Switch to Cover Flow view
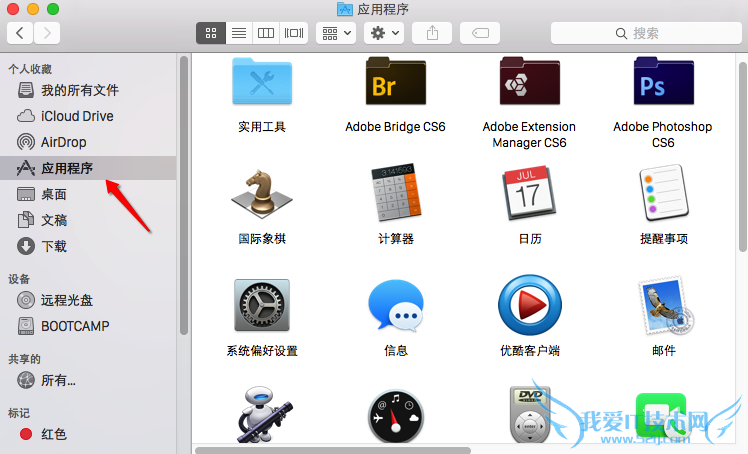 click(294, 33)
